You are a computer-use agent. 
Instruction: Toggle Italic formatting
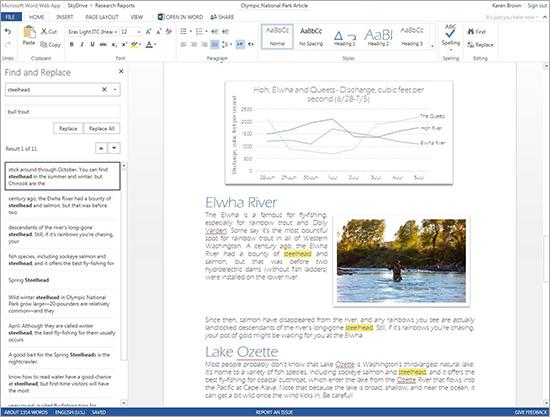[x=82, y=45]
